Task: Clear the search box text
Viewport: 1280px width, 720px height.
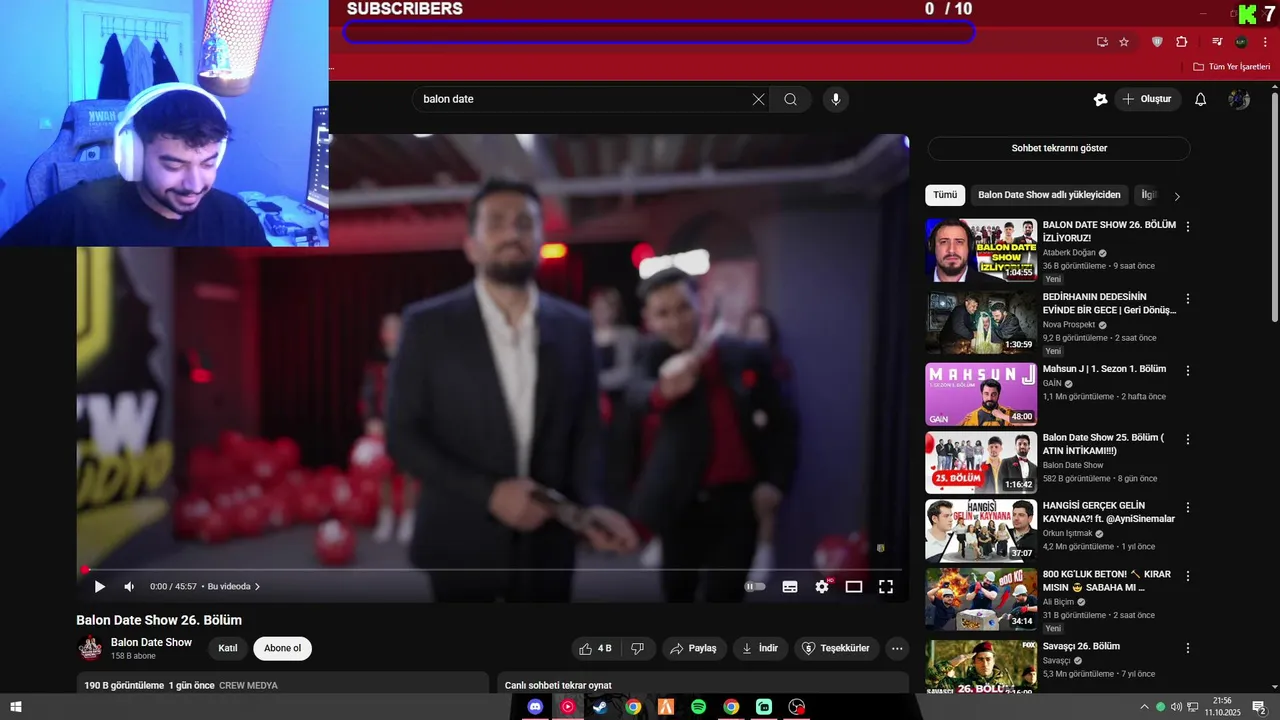Action: point(758,99)
